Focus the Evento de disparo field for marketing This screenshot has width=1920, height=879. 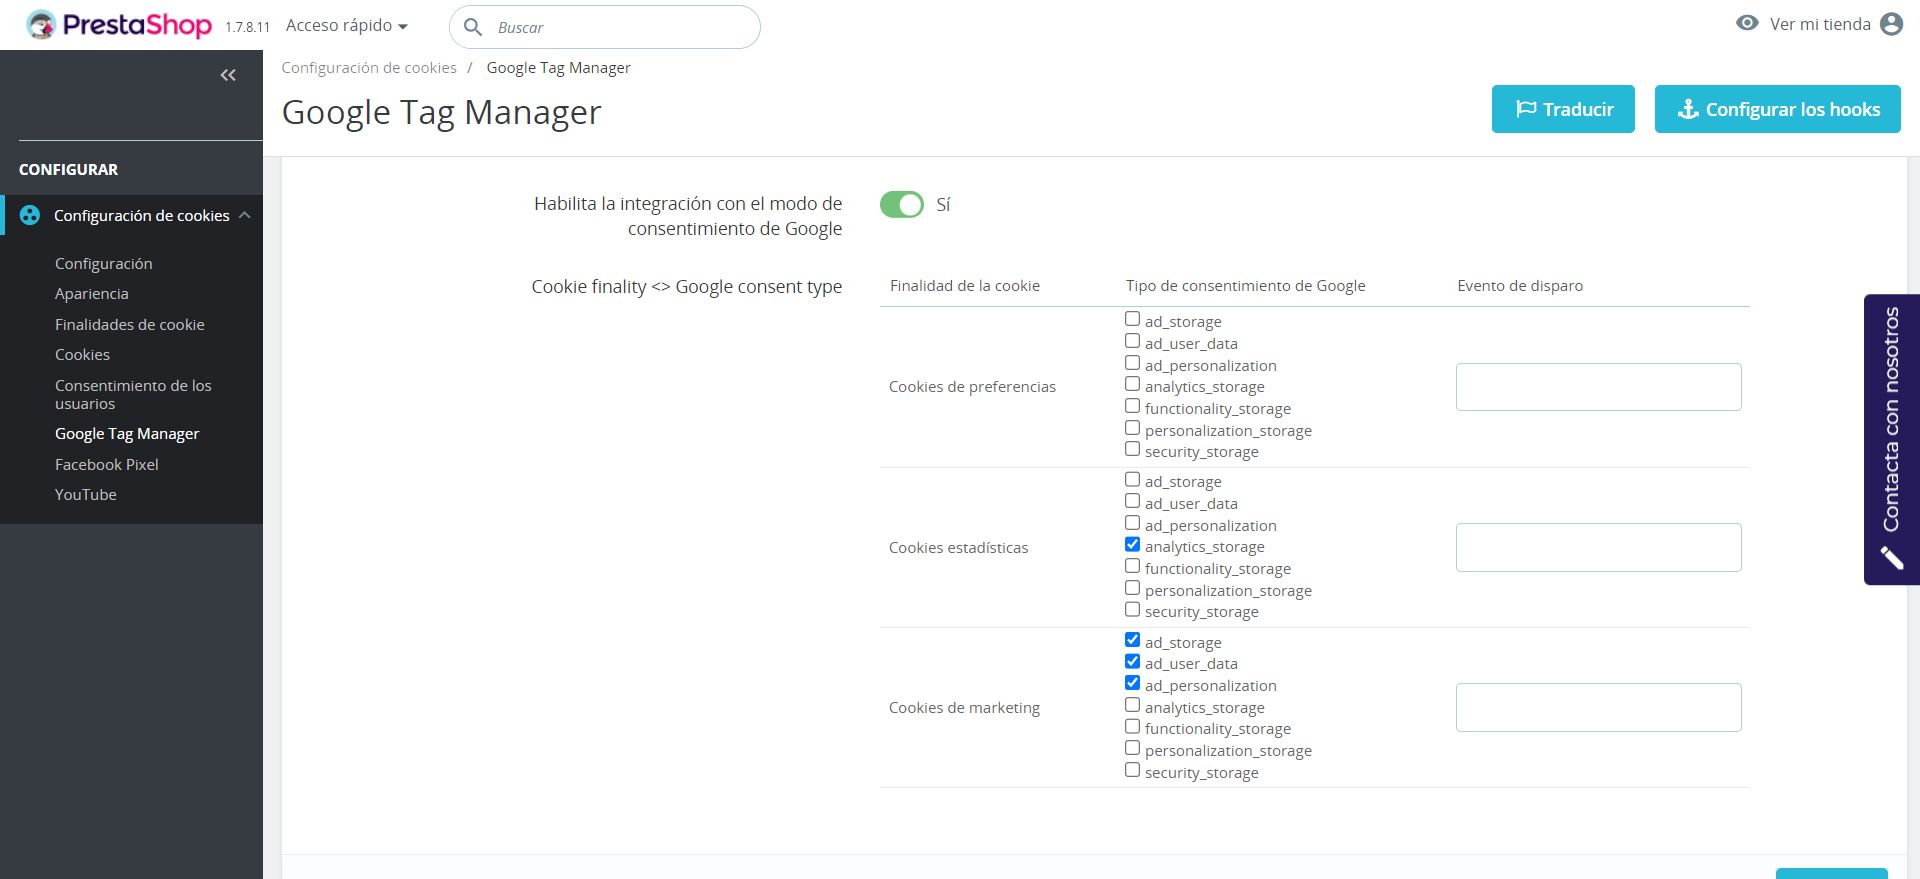[x=1598, y=707]
